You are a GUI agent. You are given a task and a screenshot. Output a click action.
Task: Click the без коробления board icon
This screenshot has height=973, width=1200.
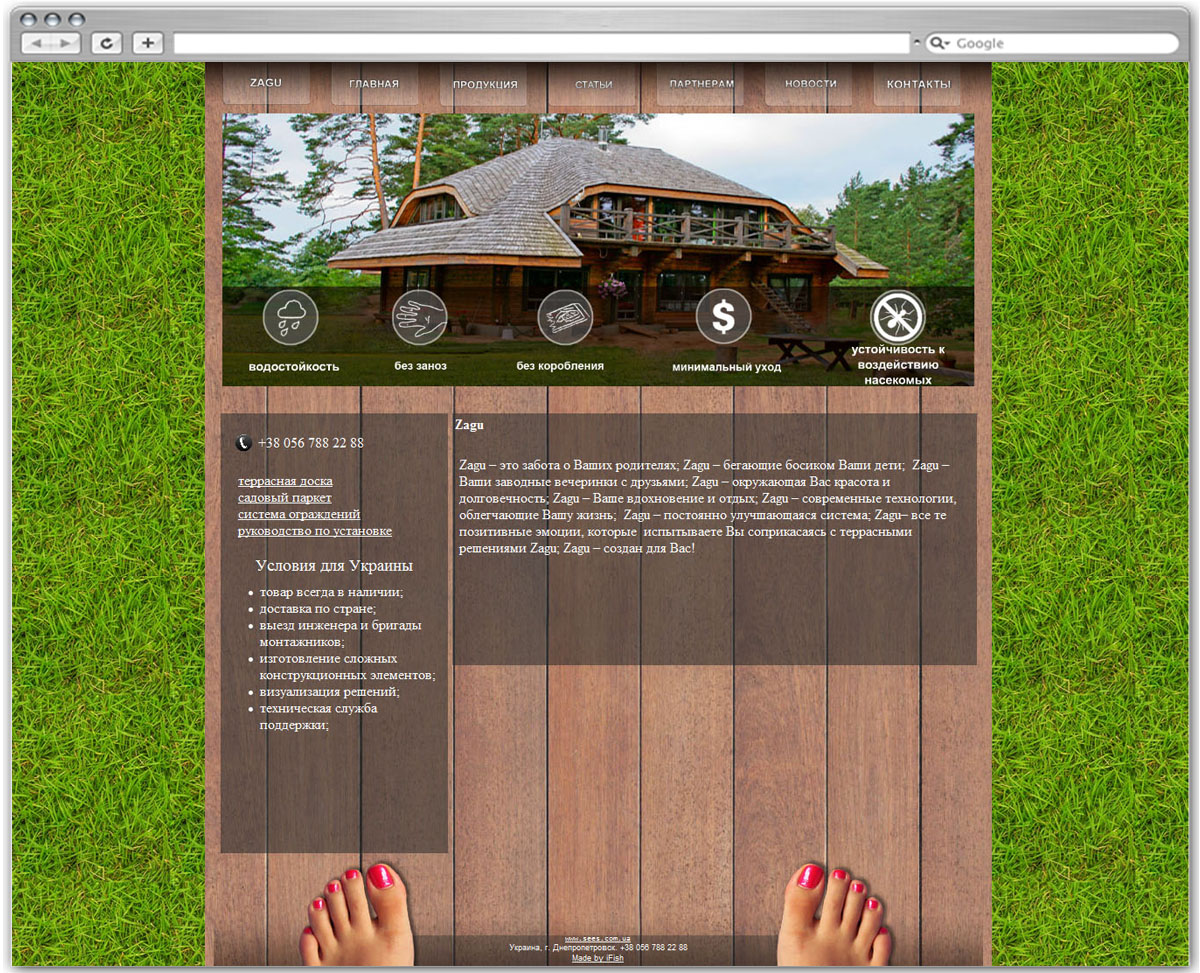(565, 317)
